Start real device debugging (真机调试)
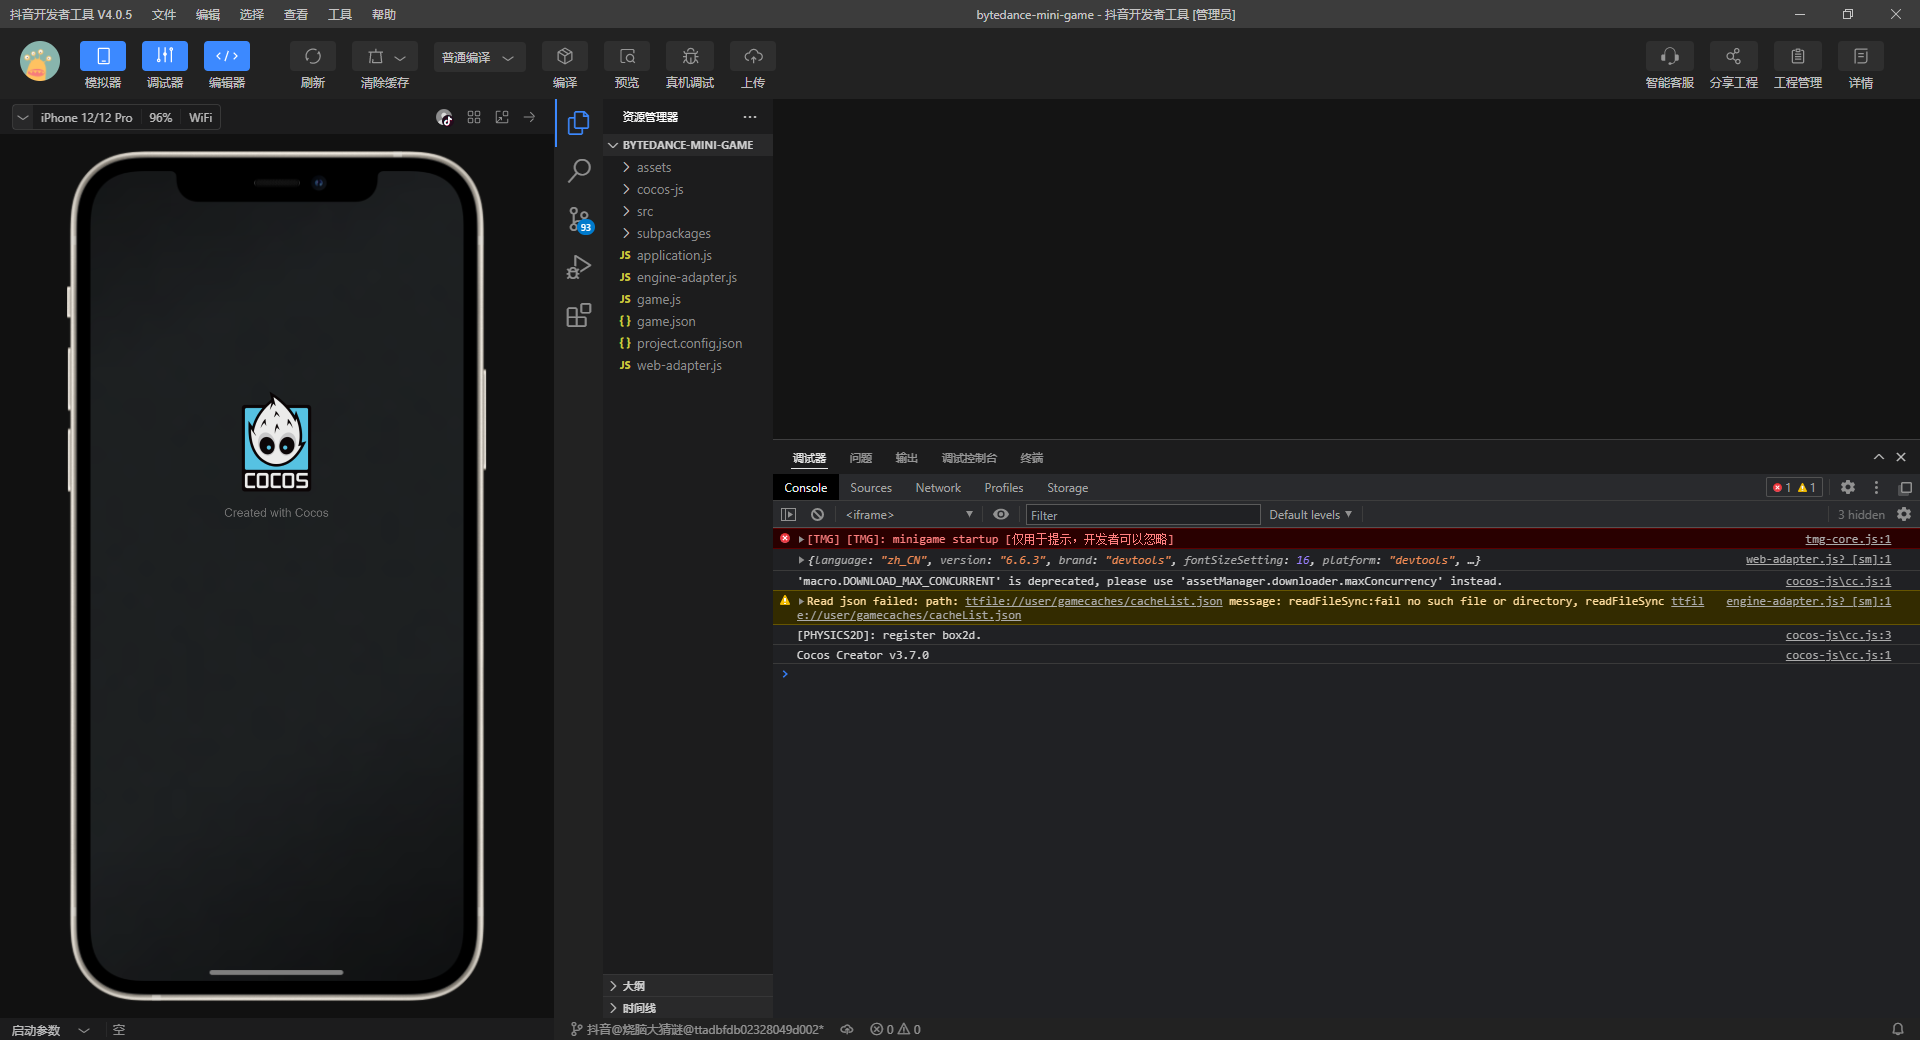 click(690, 57)
